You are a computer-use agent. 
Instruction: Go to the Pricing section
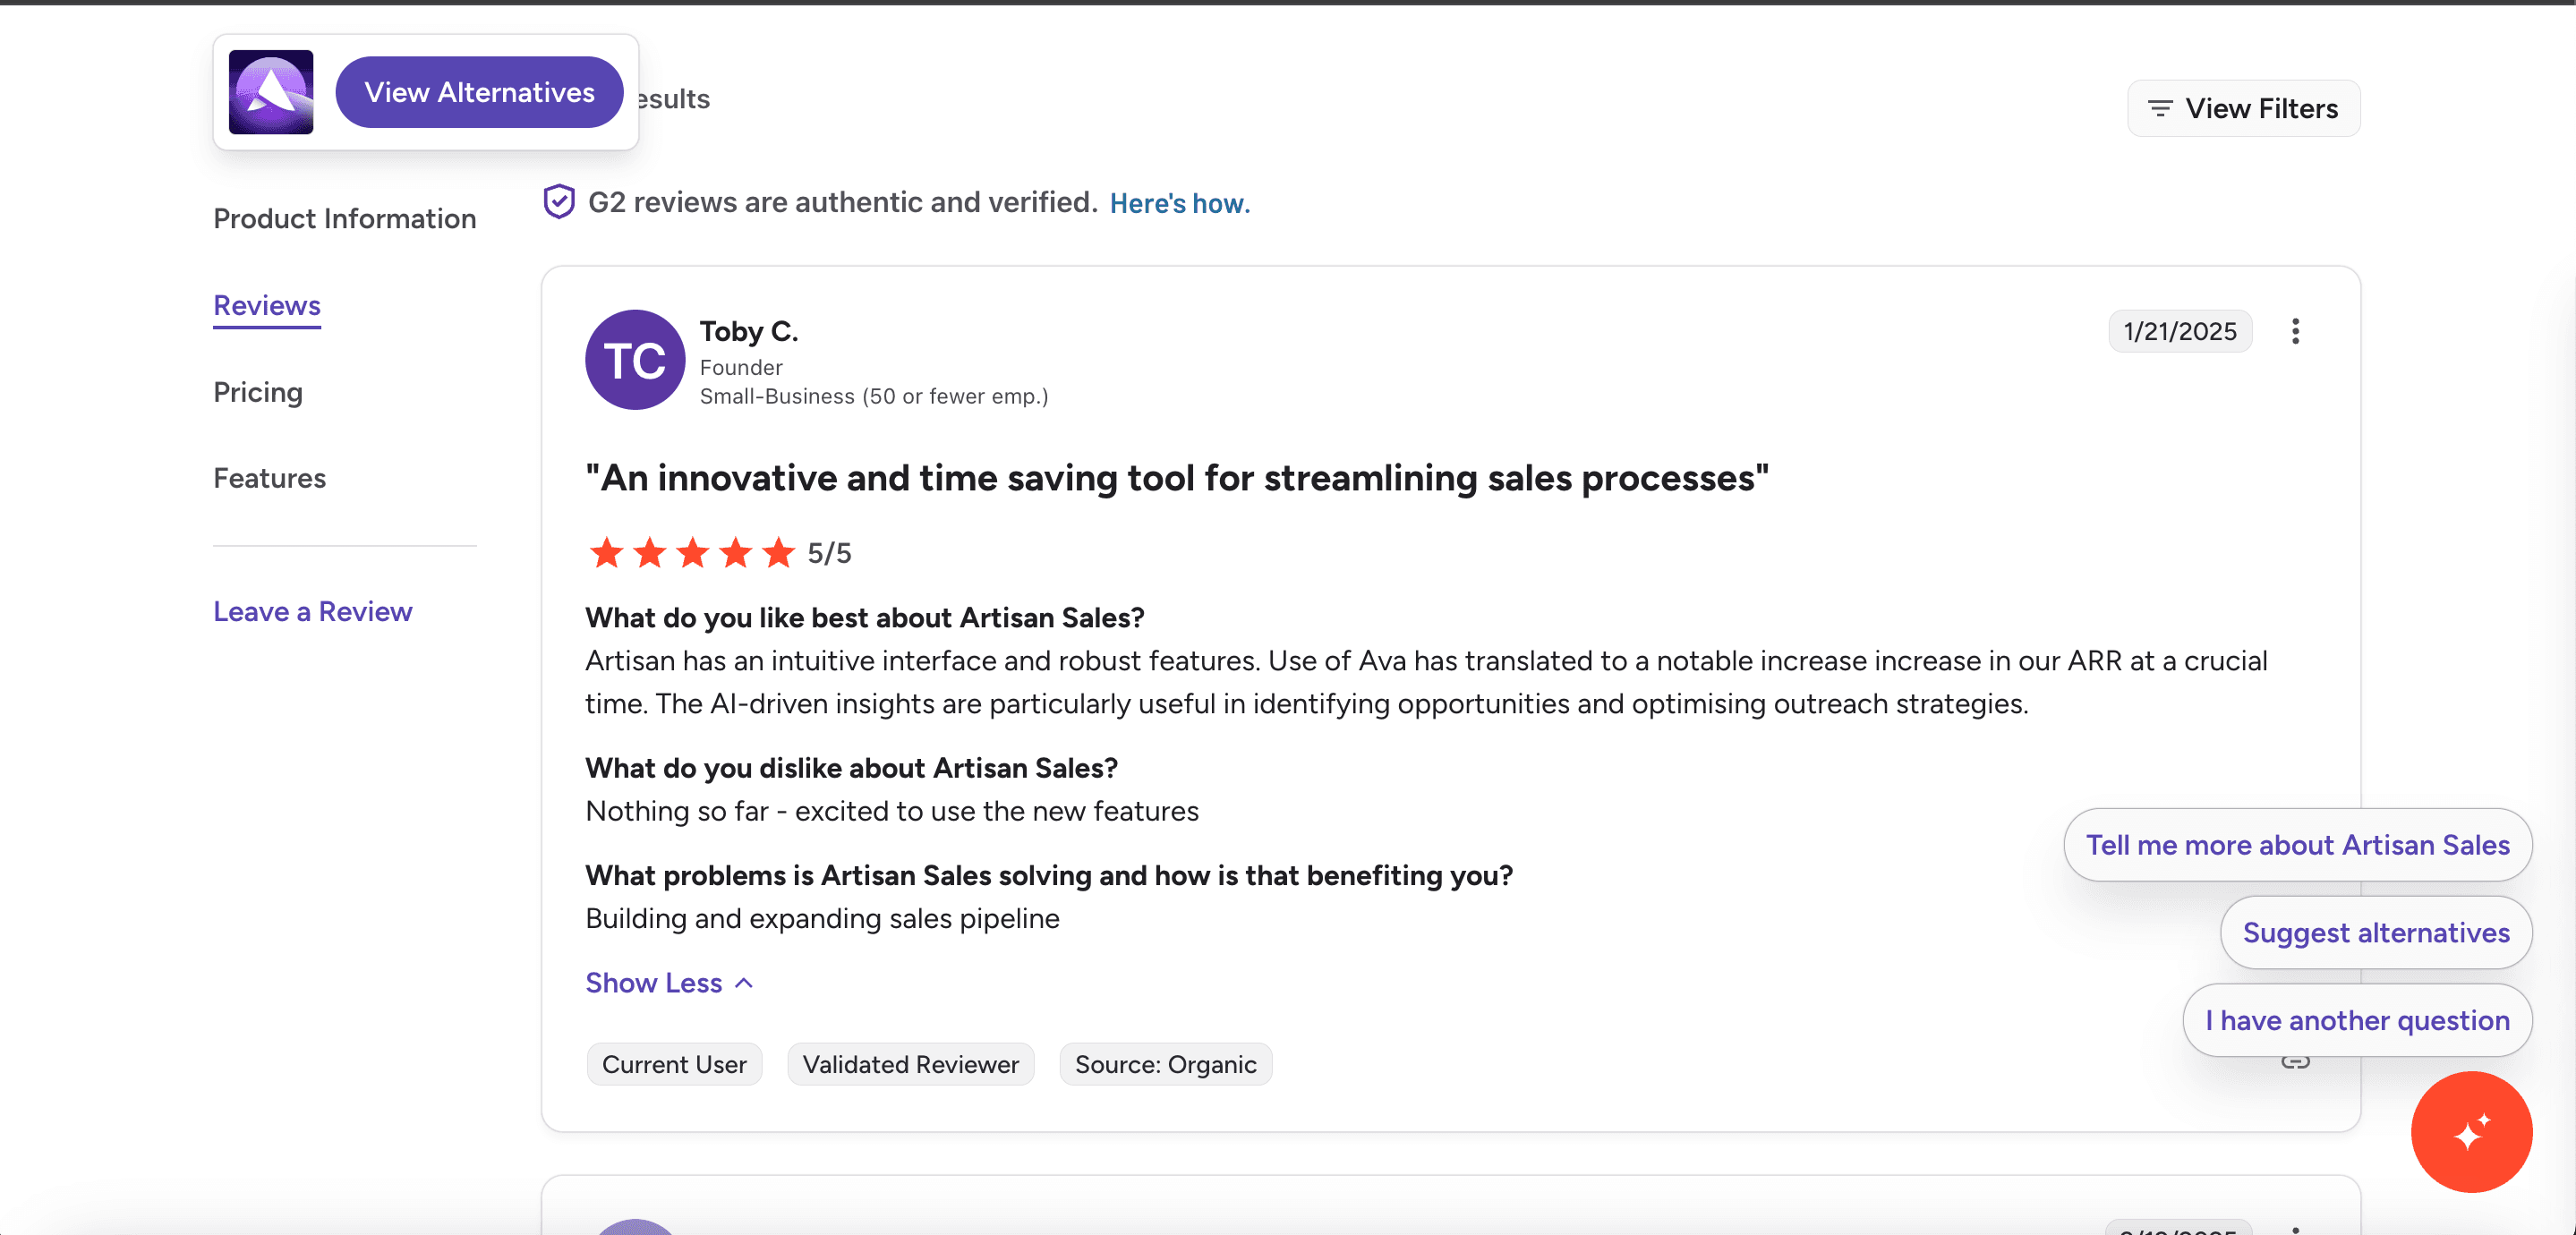(258, 392)
